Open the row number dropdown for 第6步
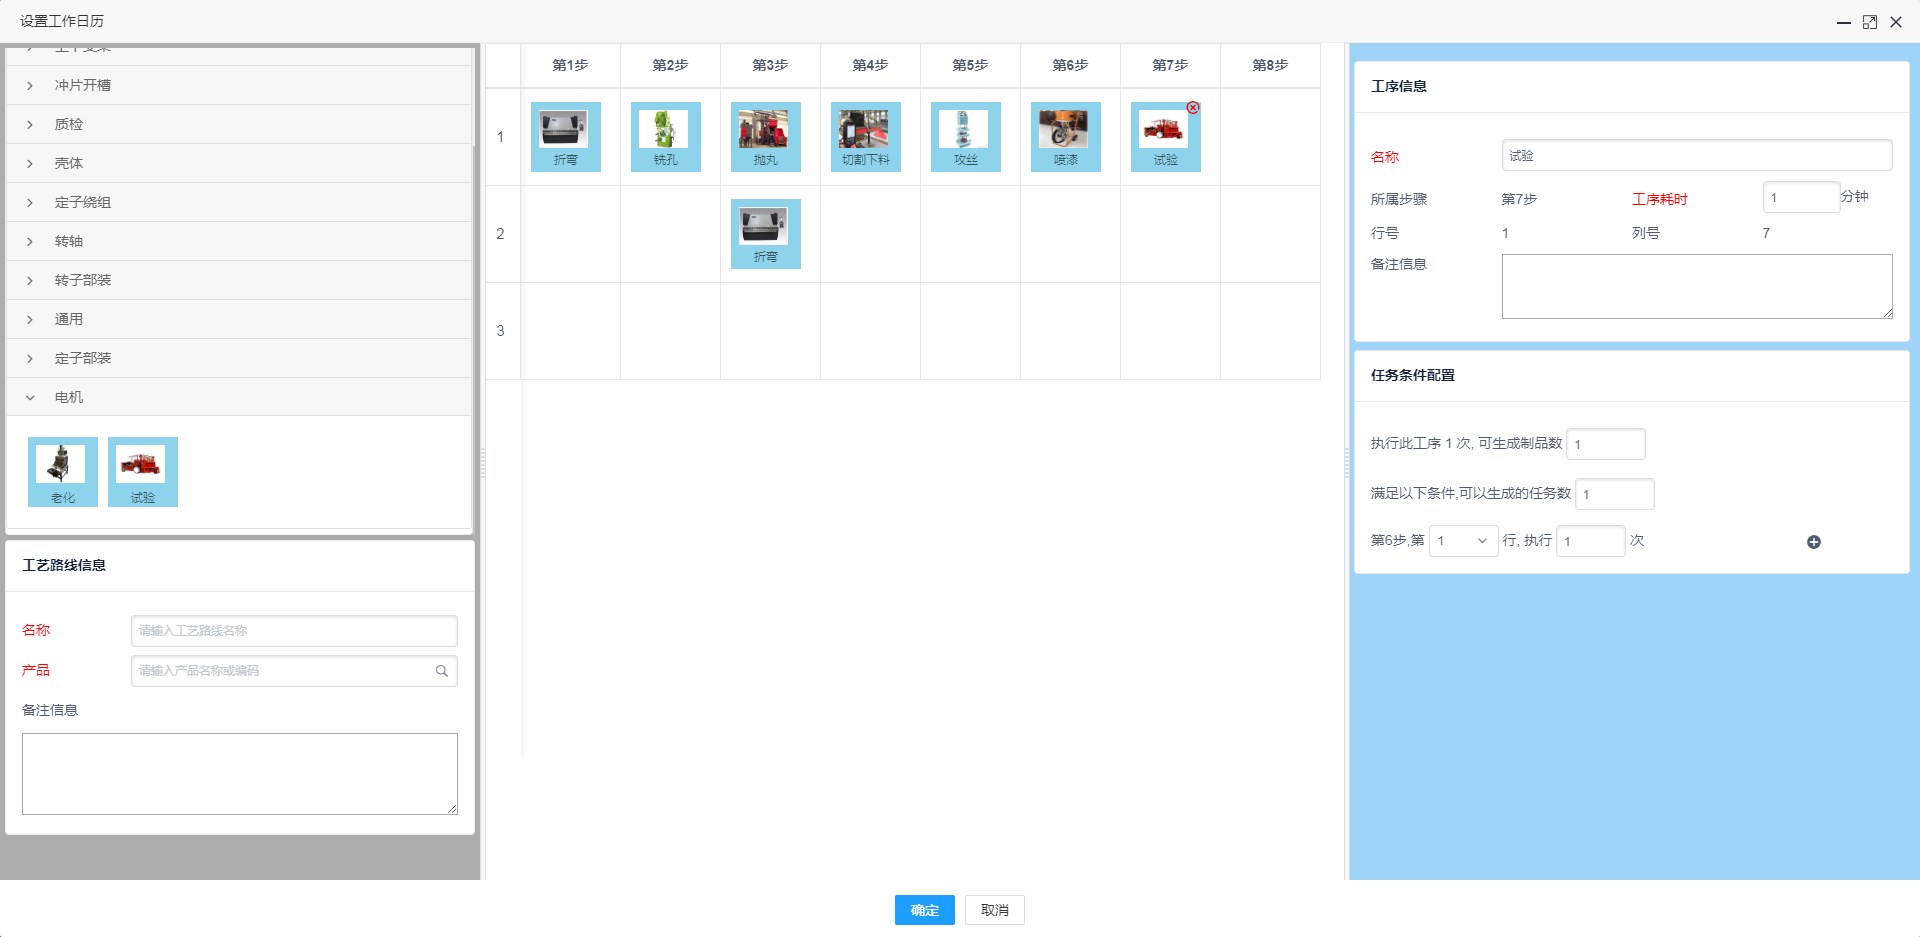 tap(1463, 541)
